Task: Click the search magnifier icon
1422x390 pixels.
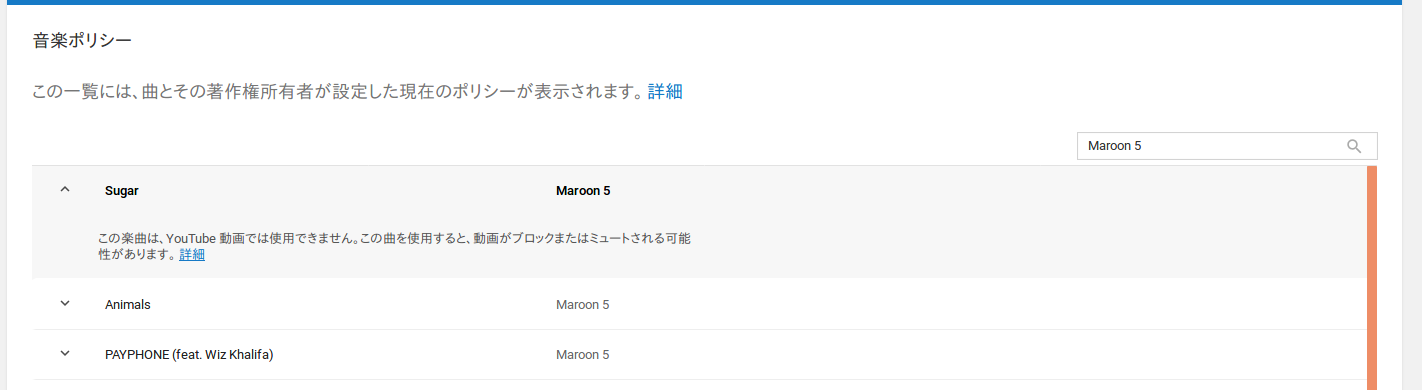Action: [1354, 146]
